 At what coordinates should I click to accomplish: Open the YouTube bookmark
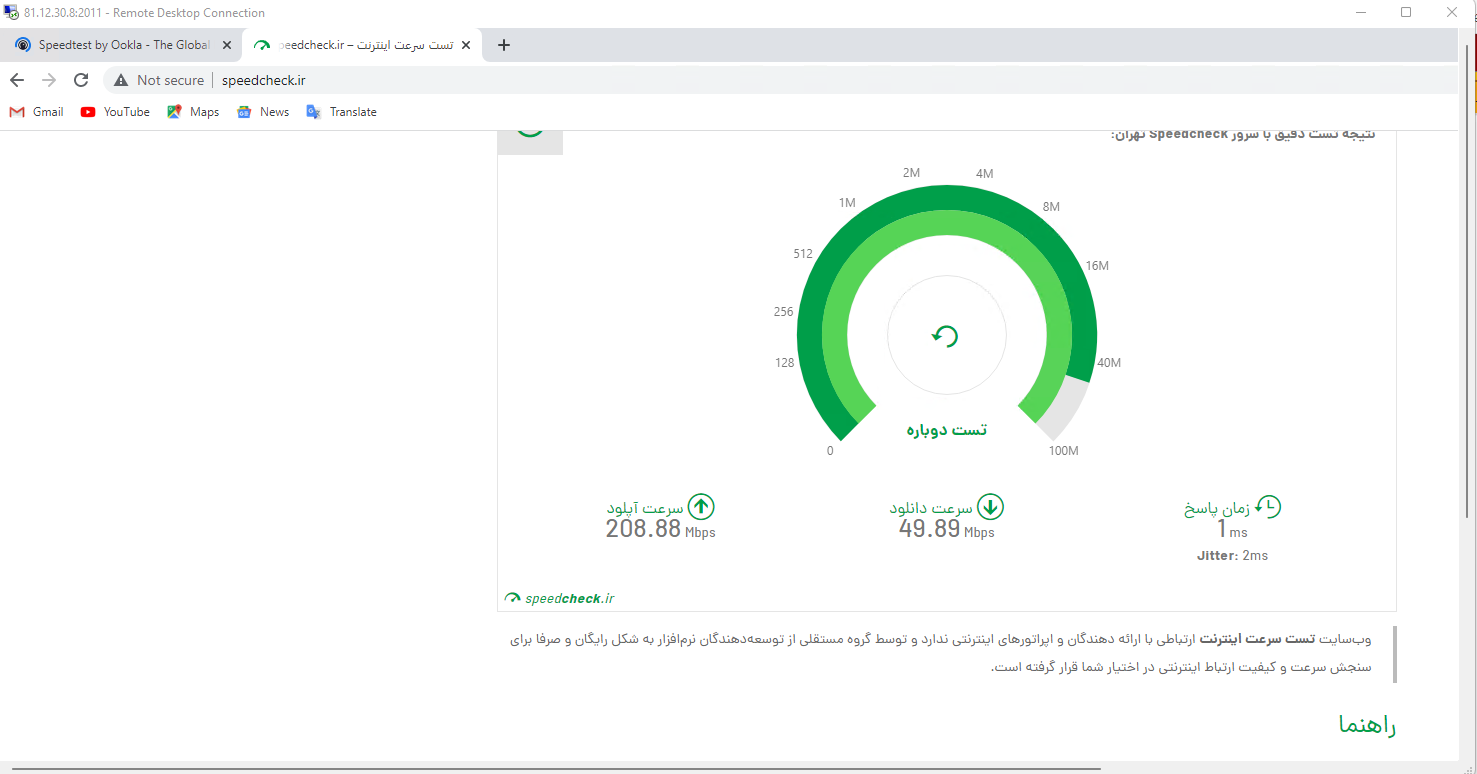pos(115,112)
